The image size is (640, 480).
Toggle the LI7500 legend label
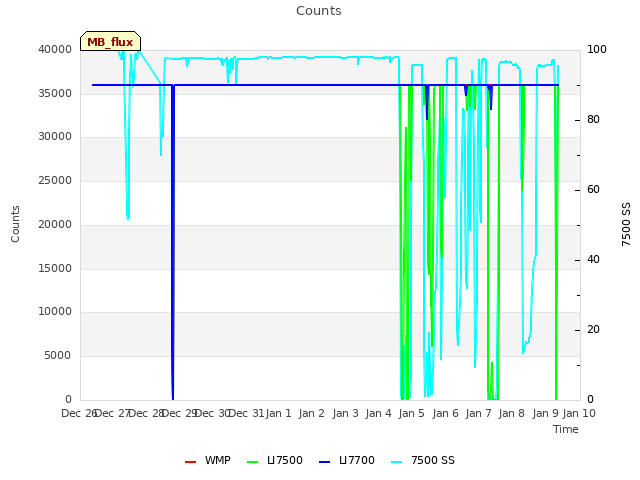285,460
